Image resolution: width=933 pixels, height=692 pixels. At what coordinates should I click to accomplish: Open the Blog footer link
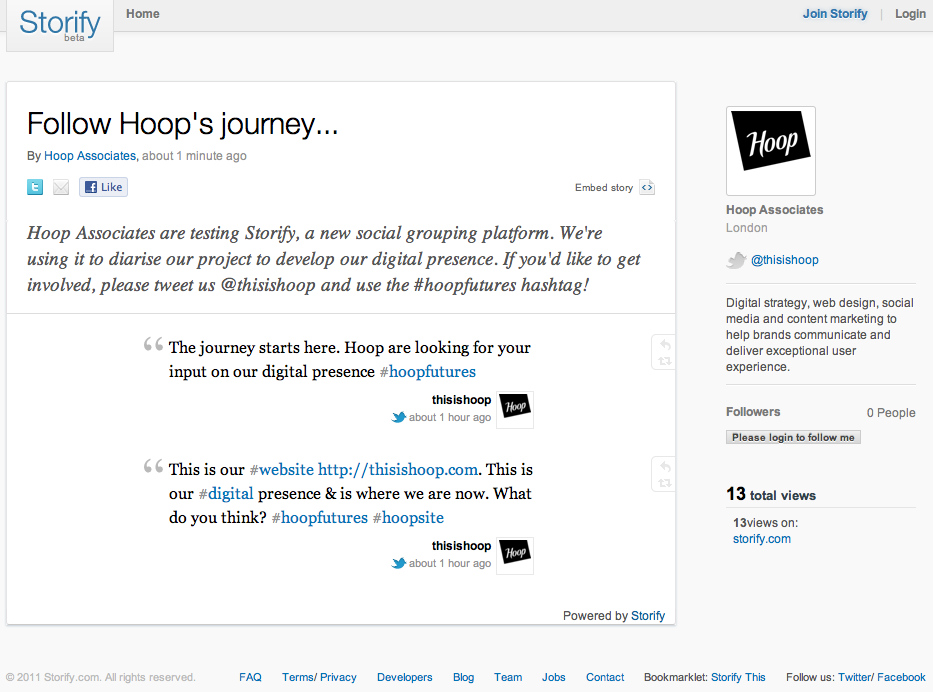click(x=464, y=677)
